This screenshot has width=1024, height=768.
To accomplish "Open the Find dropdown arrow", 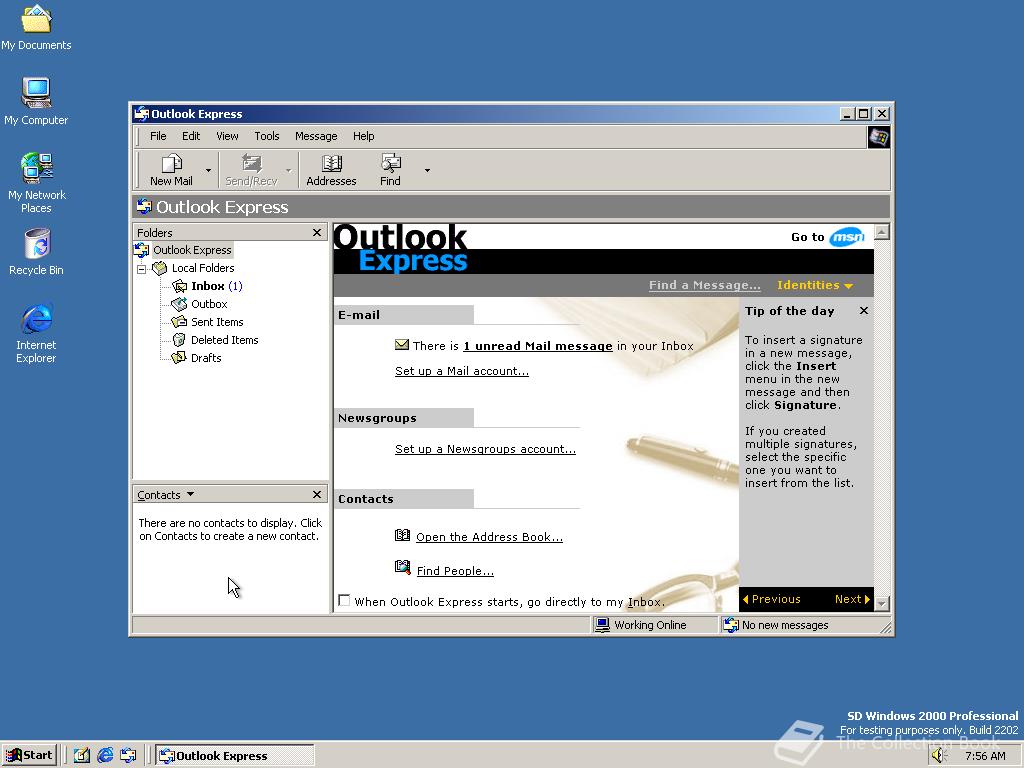I will (x=427, y=170).
